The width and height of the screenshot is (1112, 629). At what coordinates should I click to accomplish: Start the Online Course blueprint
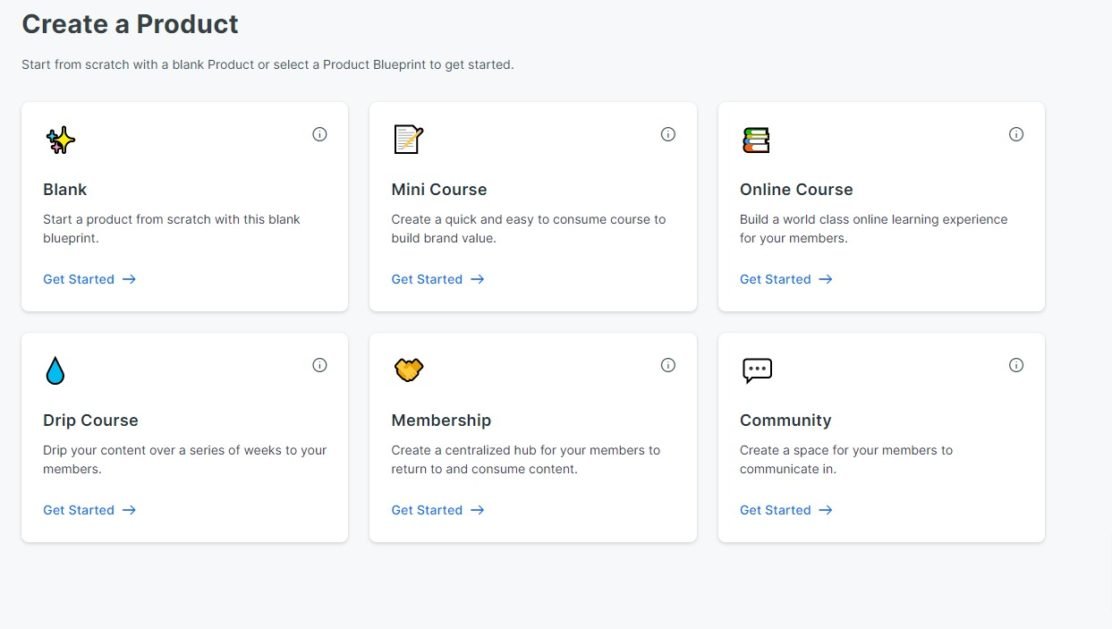coord(786,279)
